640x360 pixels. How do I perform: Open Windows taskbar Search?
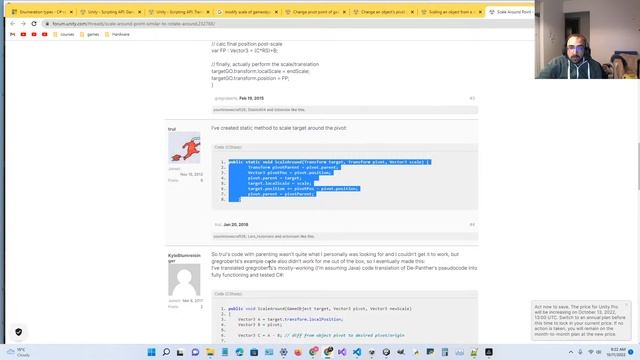pyautogui.click(x=166, y=352)
